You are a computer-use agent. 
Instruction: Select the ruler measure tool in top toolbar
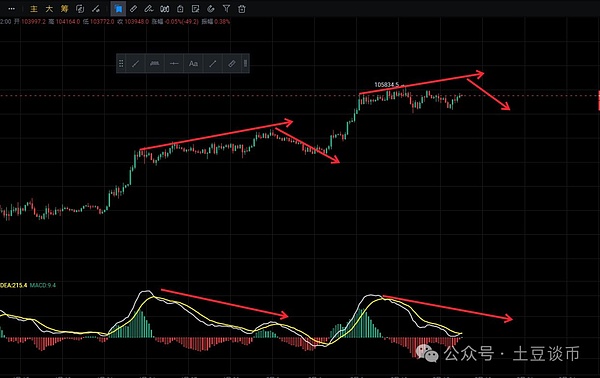pos(134,9)
